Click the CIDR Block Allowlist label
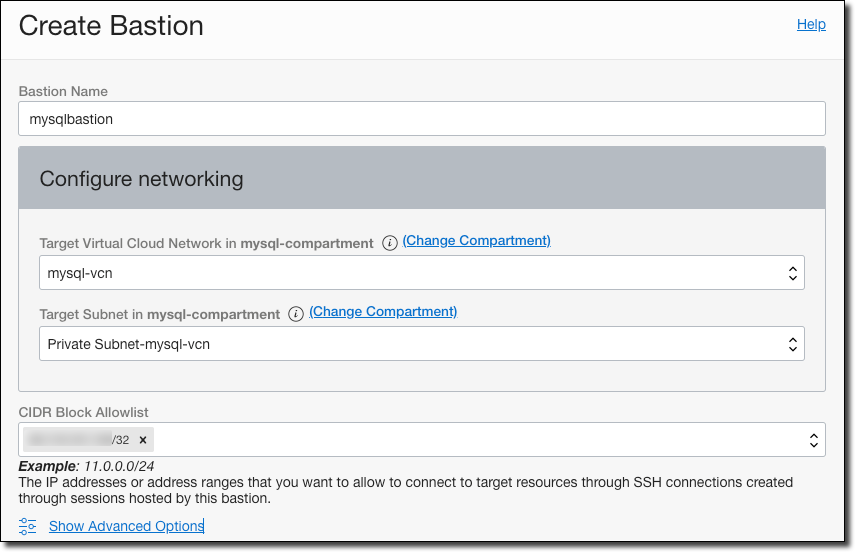 click(84, 411)
